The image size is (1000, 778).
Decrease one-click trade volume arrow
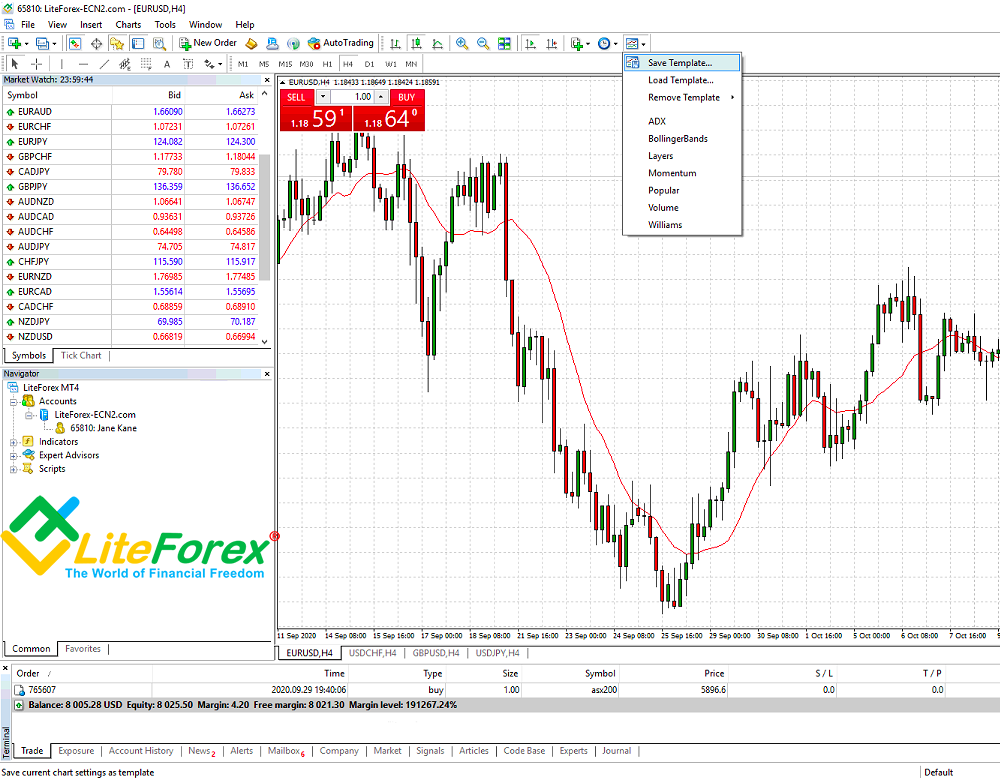coord(323,97)
